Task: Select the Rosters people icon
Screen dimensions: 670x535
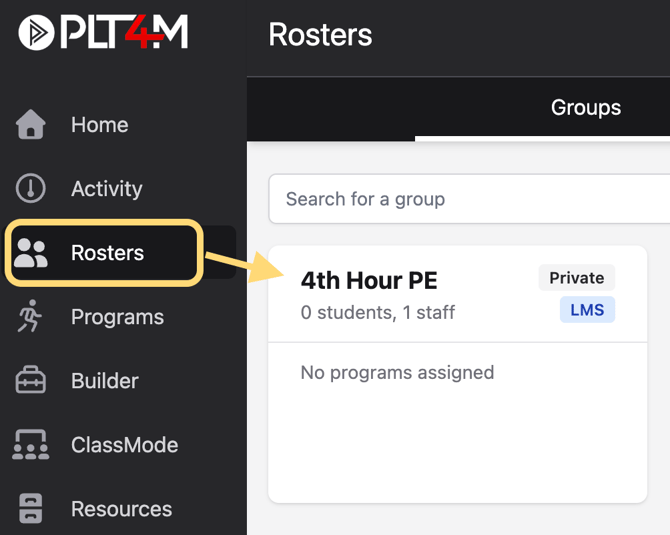Action: [30, 253]
